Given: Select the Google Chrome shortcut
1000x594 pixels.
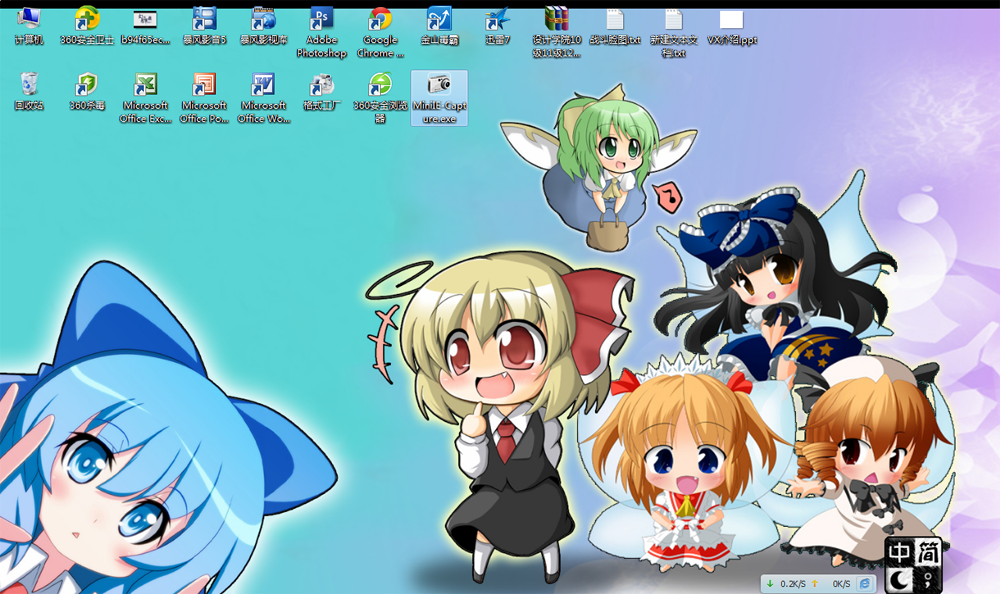Looking at the screenshot, I should click(x=380, y=33).
